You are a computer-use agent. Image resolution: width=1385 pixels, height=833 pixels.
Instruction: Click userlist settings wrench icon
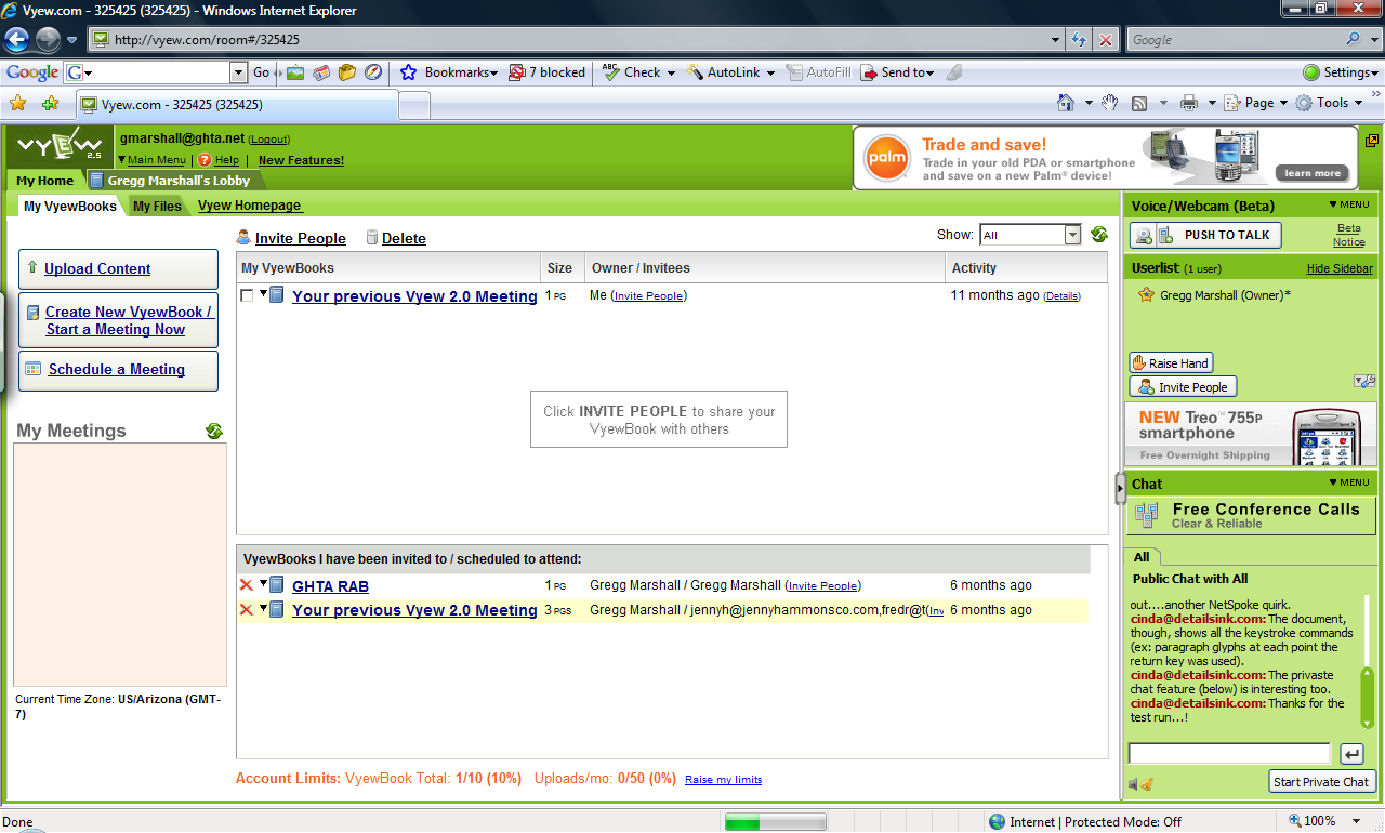point(1364,381)
